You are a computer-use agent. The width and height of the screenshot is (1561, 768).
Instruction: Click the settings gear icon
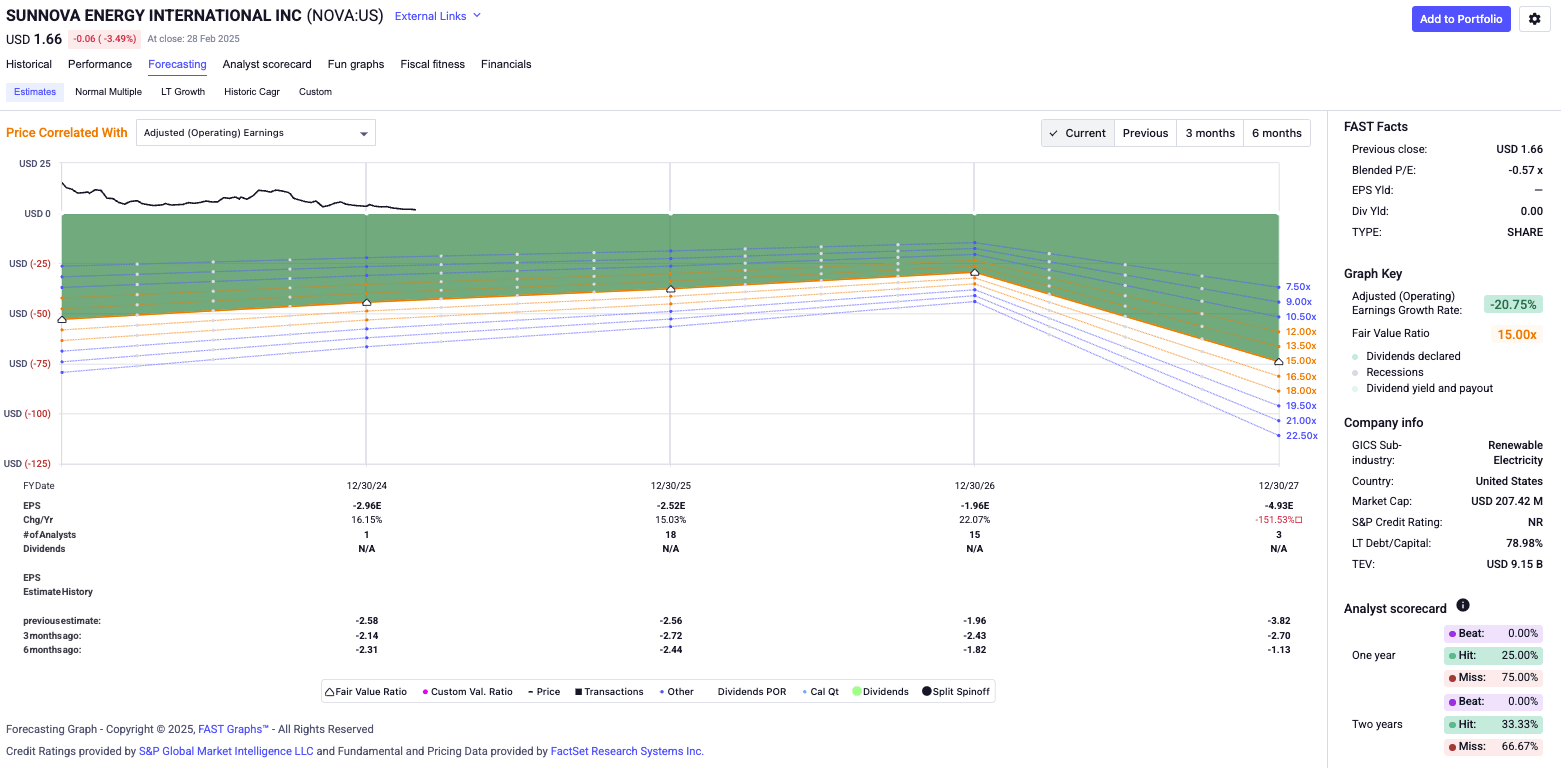pyautogui.click(x=1535, y=19)
